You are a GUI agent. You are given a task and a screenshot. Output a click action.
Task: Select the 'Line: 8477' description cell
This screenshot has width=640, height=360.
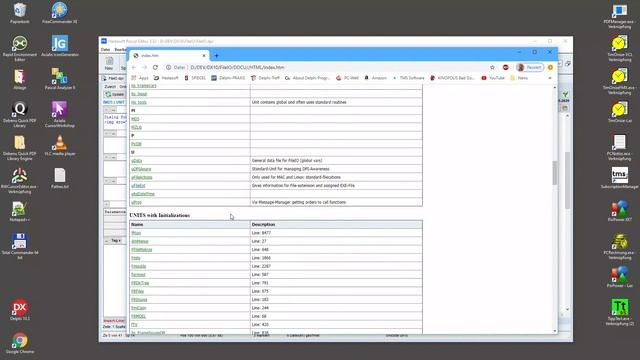[x=336, y=233]
